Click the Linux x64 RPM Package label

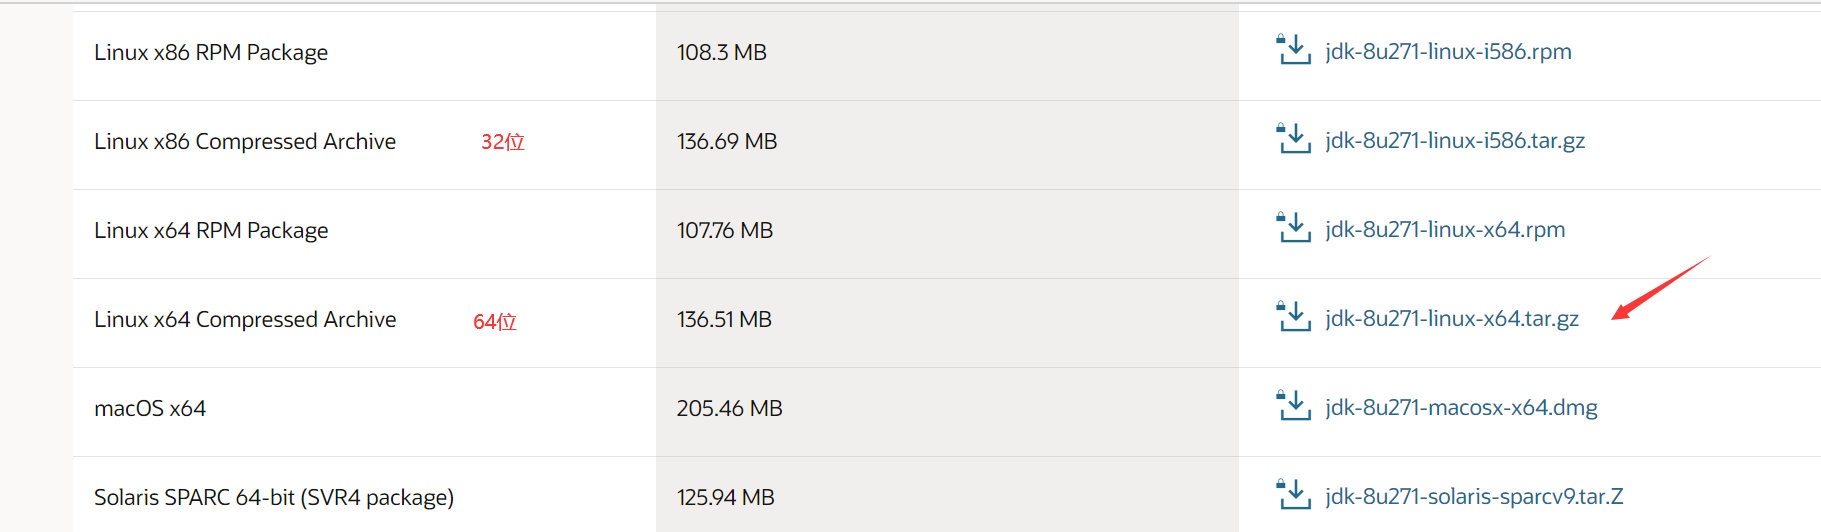[211, 230]
